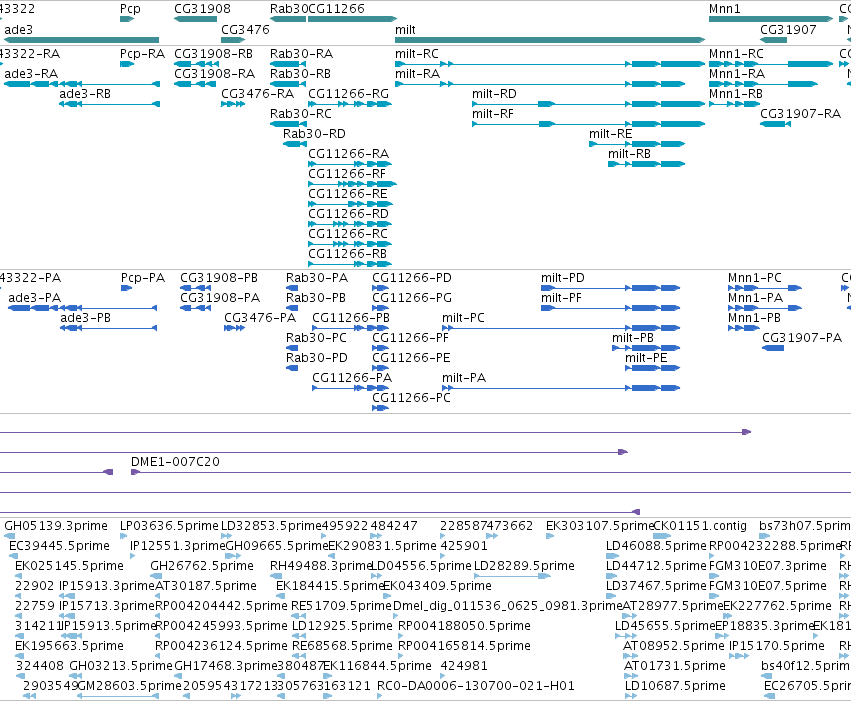Open transcript CG11266-RF

[347, 174]
